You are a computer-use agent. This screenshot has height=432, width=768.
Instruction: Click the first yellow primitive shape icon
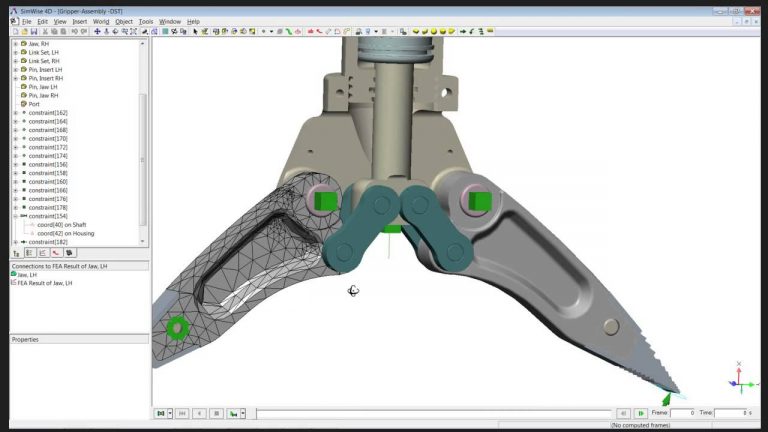pos(416,31)
